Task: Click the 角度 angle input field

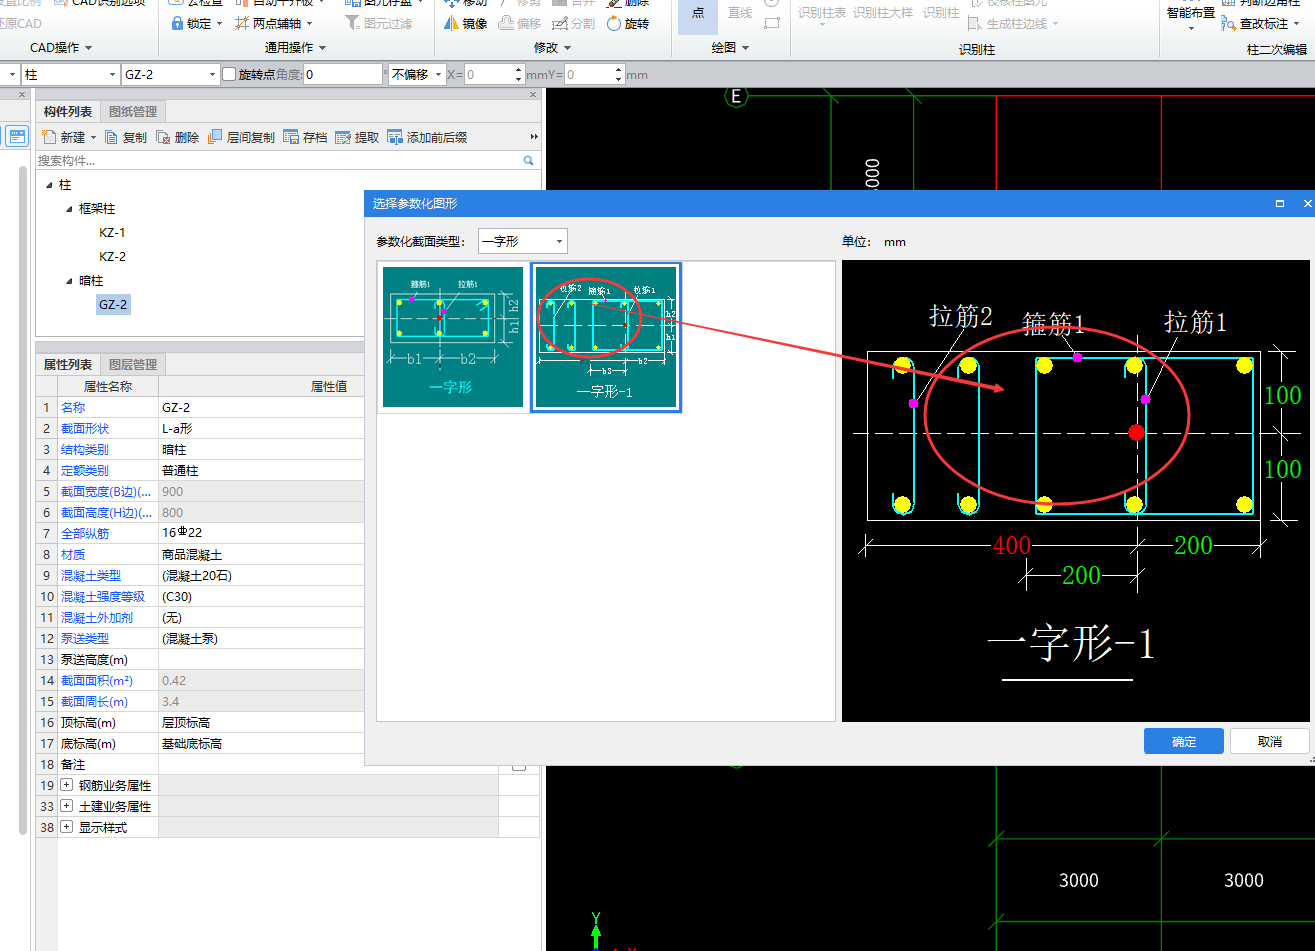Action: (343, 75)
